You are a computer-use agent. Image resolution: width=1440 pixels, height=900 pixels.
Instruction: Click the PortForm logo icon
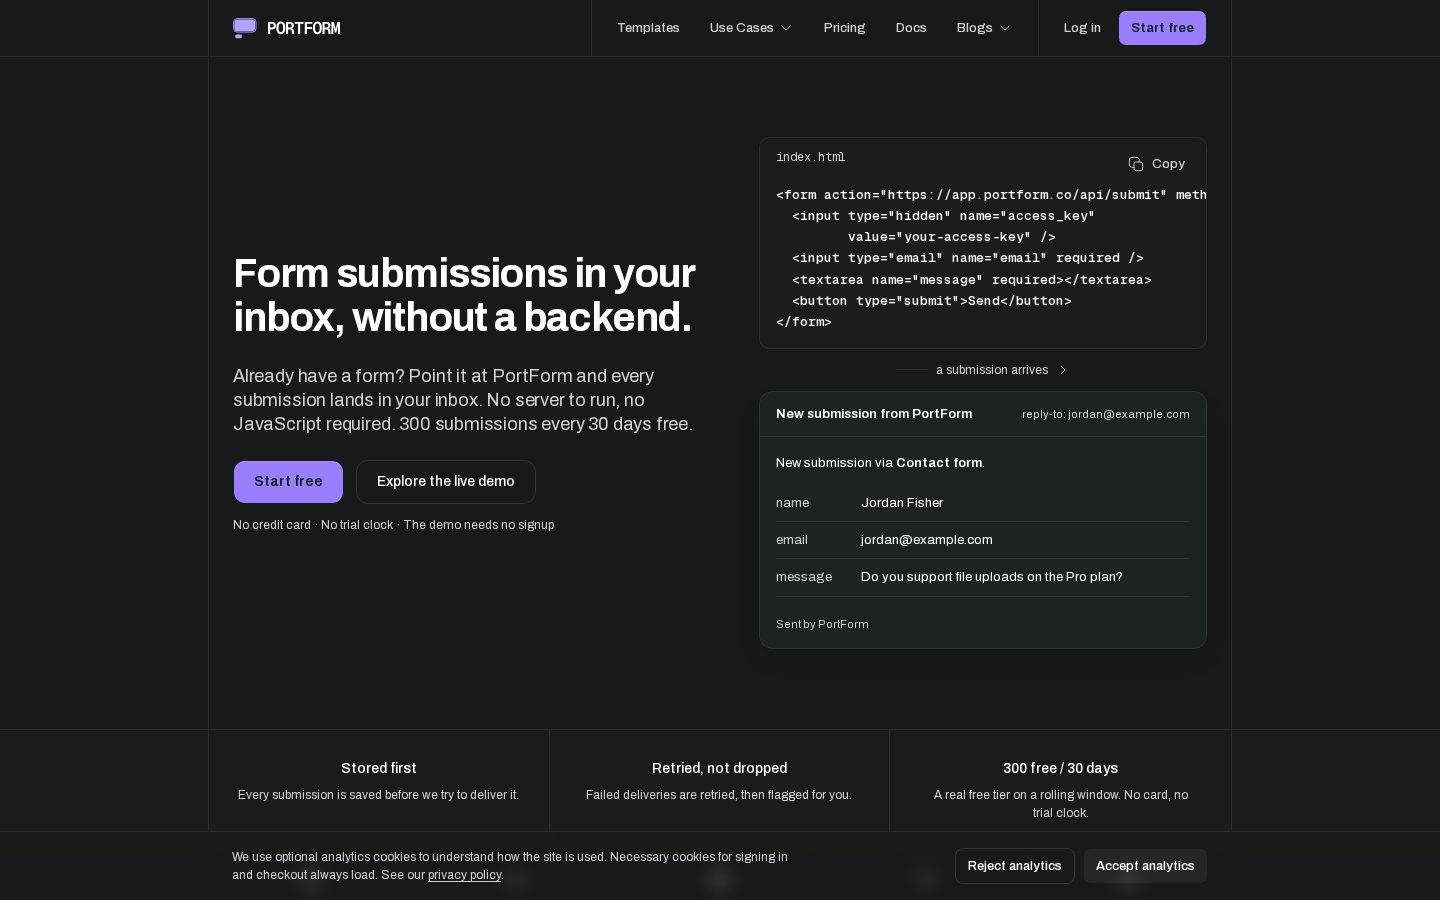[x=245, y=28]
